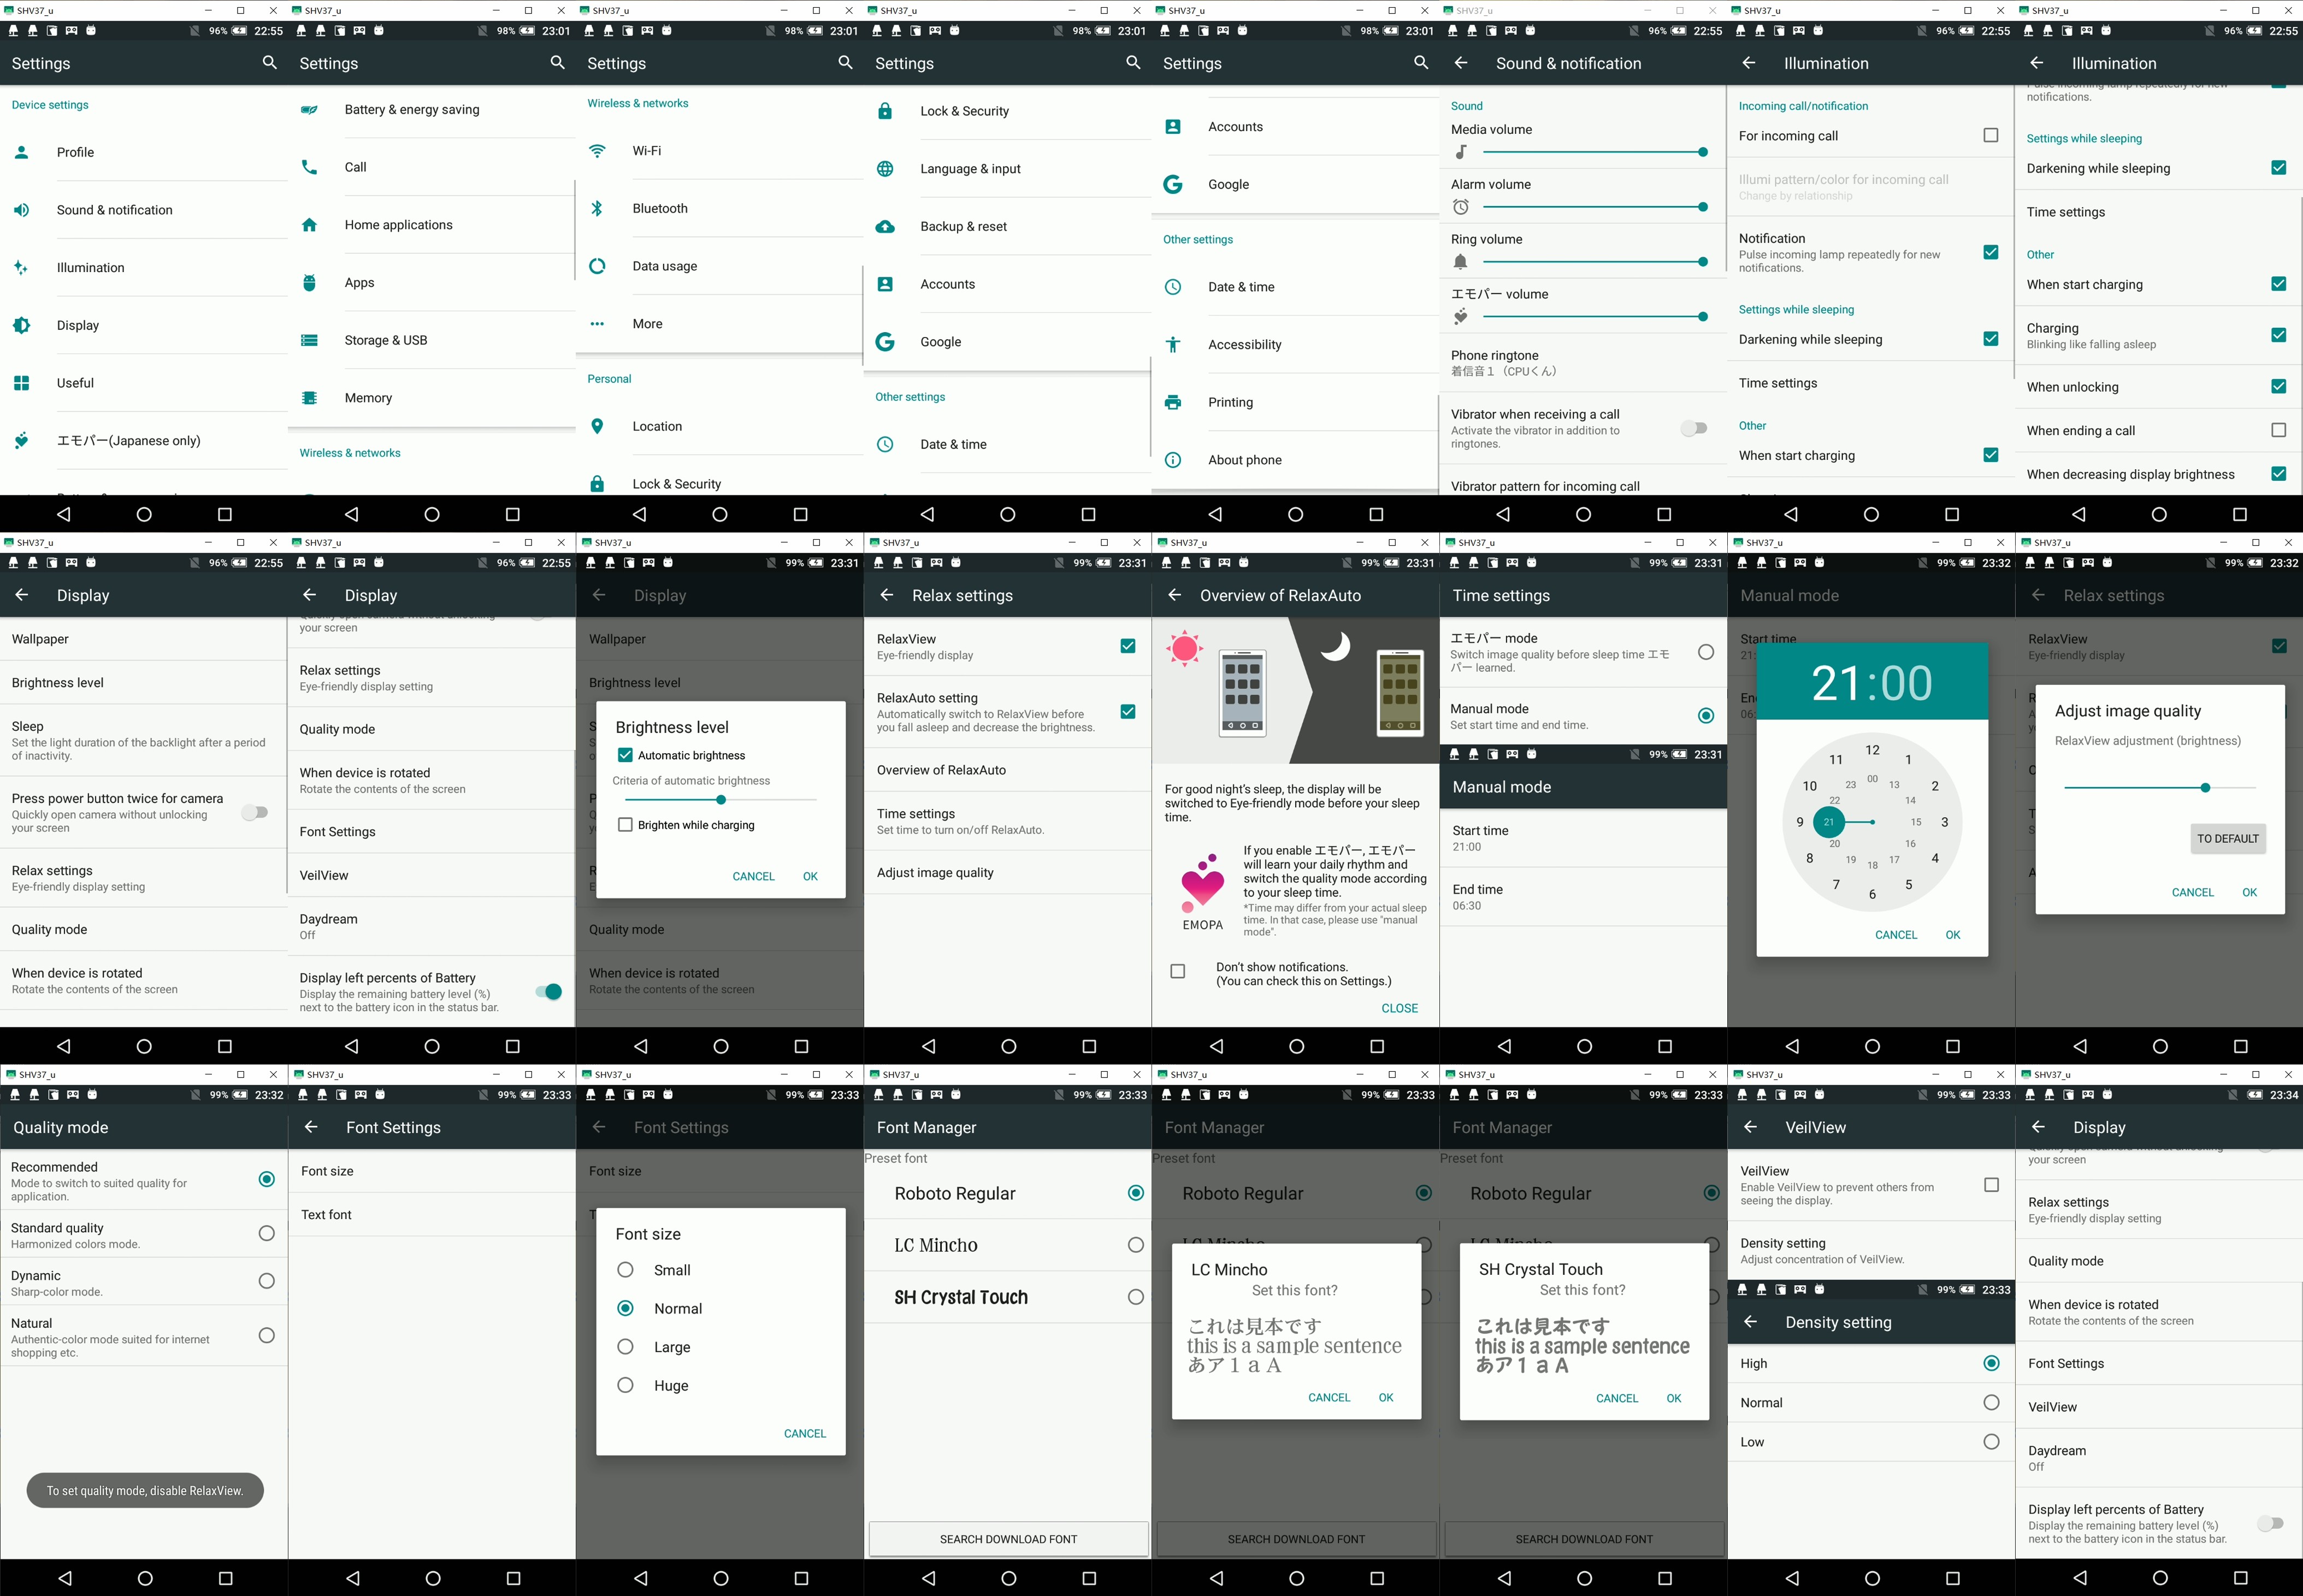Select hour 6 on clock dial
The height and width of the screenshot is (1596, 2303).
(1872, 894)
